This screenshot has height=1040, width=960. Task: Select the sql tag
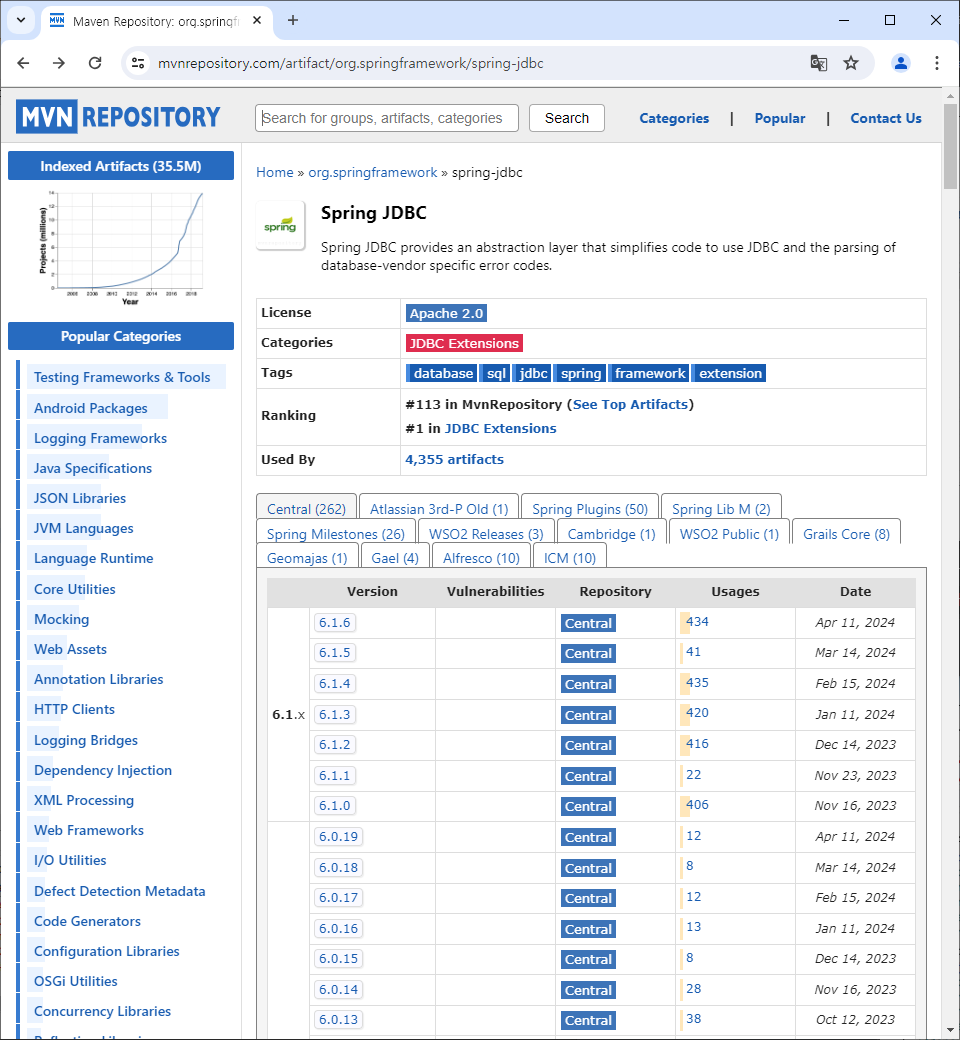tap(496, 373)
